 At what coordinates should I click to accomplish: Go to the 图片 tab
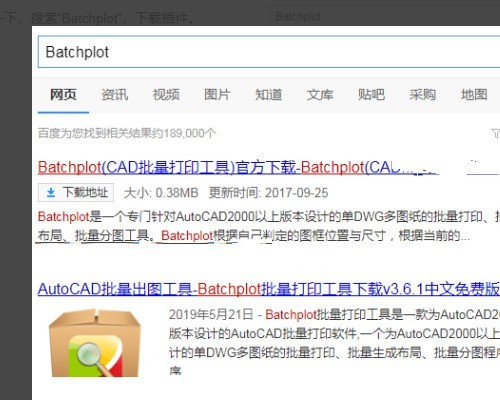[x=217, y=95]
